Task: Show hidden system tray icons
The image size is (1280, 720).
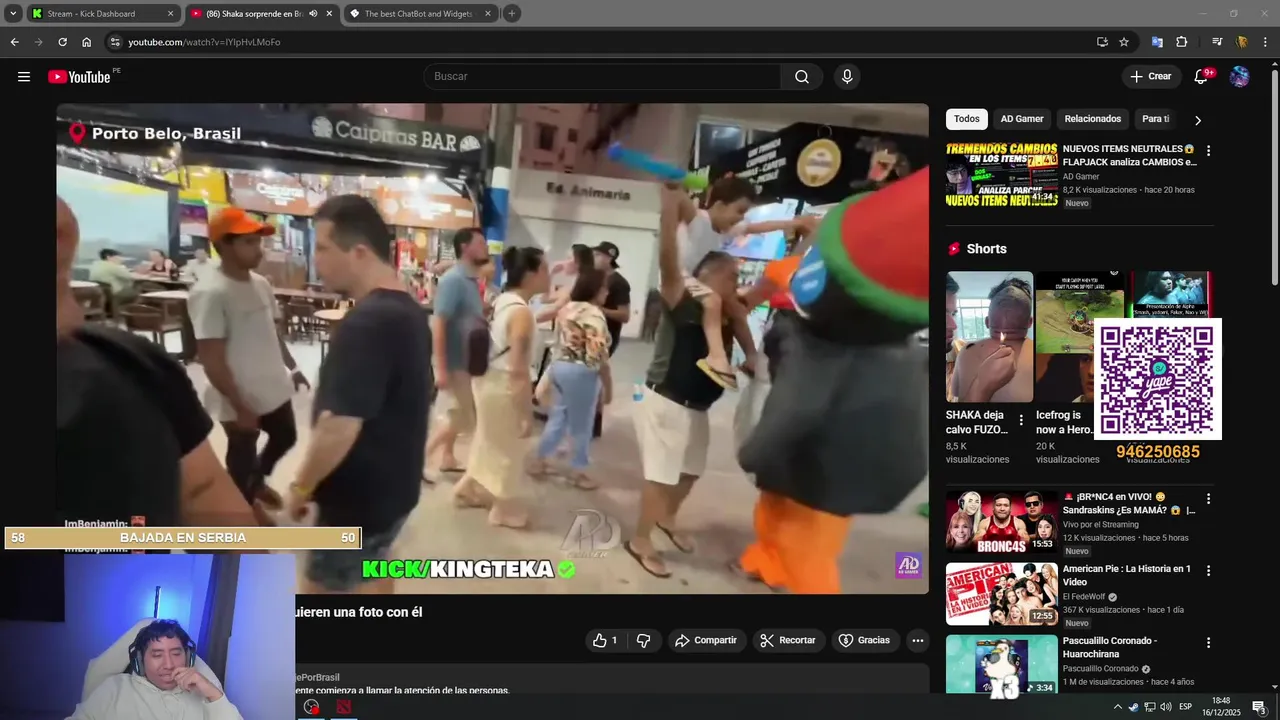Action: (x=1118, y=707)
